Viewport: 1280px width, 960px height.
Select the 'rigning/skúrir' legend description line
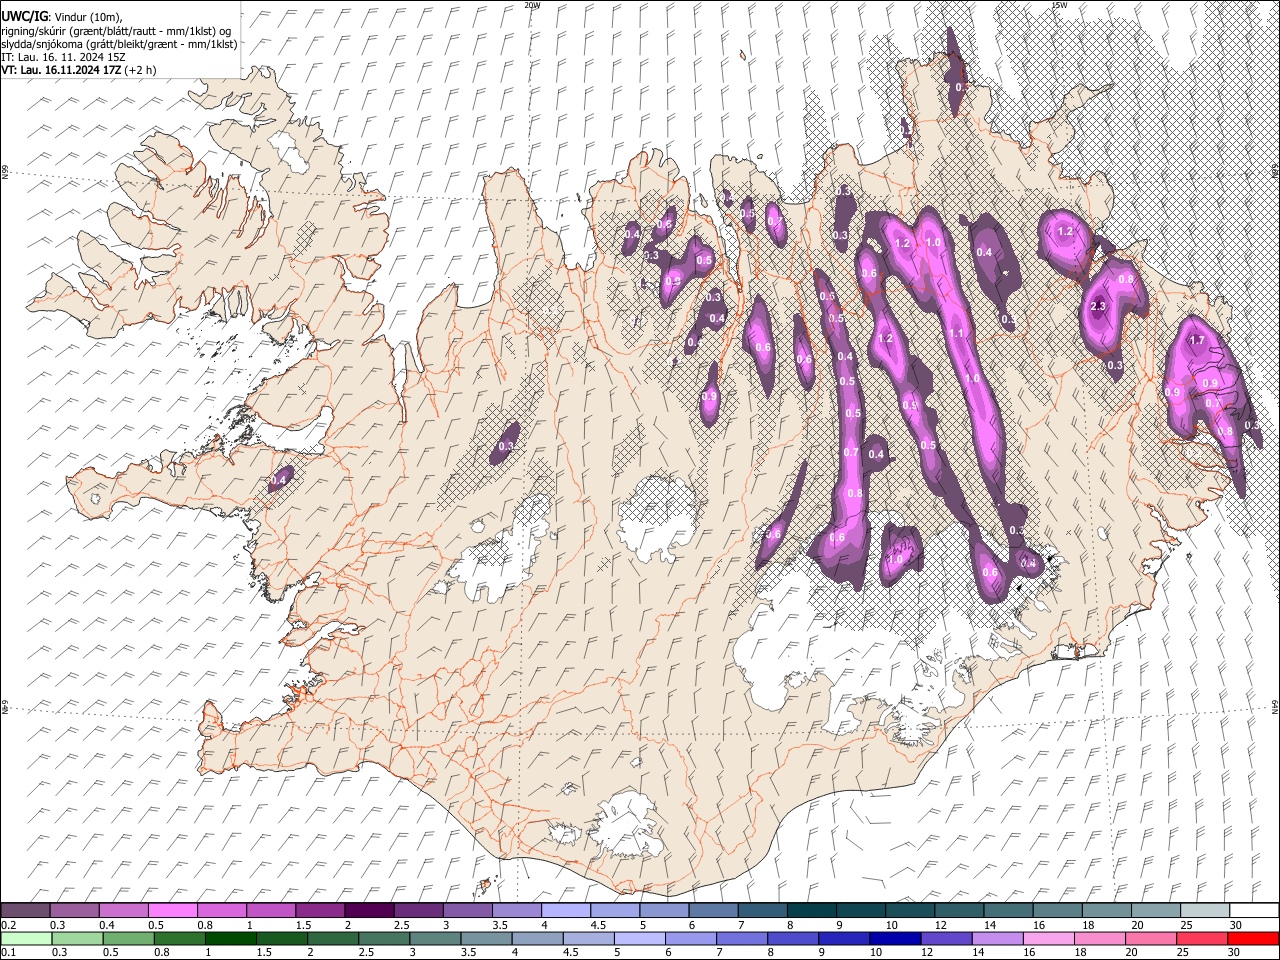117,31
